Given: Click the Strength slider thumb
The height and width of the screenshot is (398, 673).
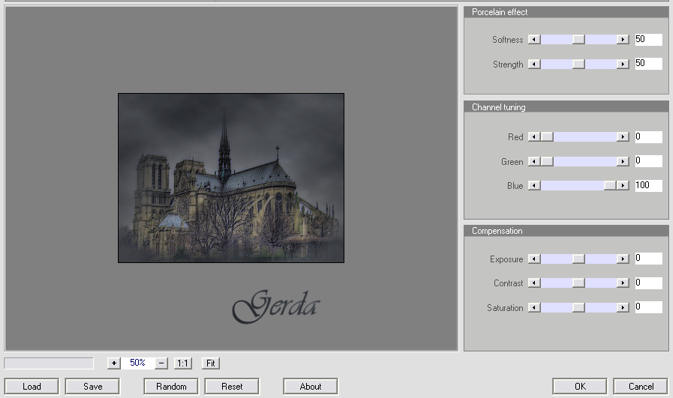Looking at the screenshot, I should coord(579,64).
